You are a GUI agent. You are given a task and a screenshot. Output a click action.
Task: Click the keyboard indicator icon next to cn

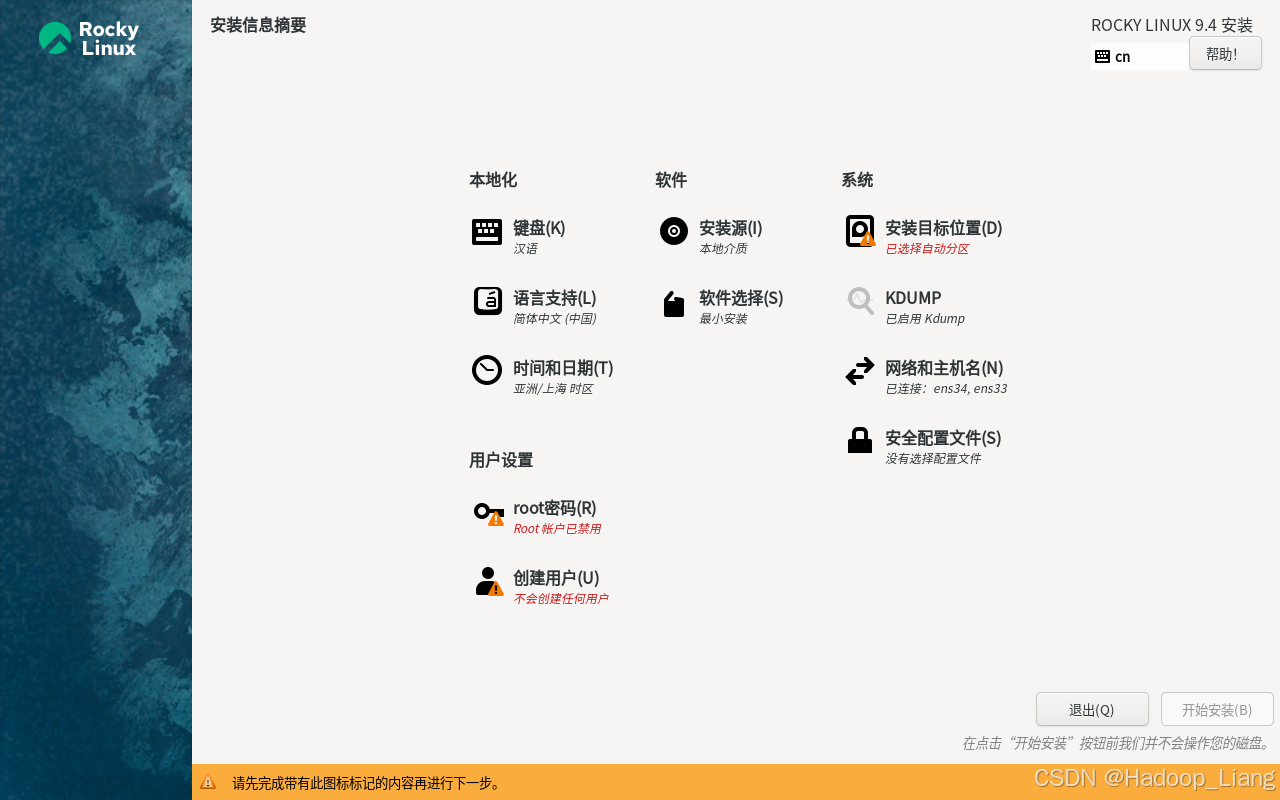click(1102, 56)
